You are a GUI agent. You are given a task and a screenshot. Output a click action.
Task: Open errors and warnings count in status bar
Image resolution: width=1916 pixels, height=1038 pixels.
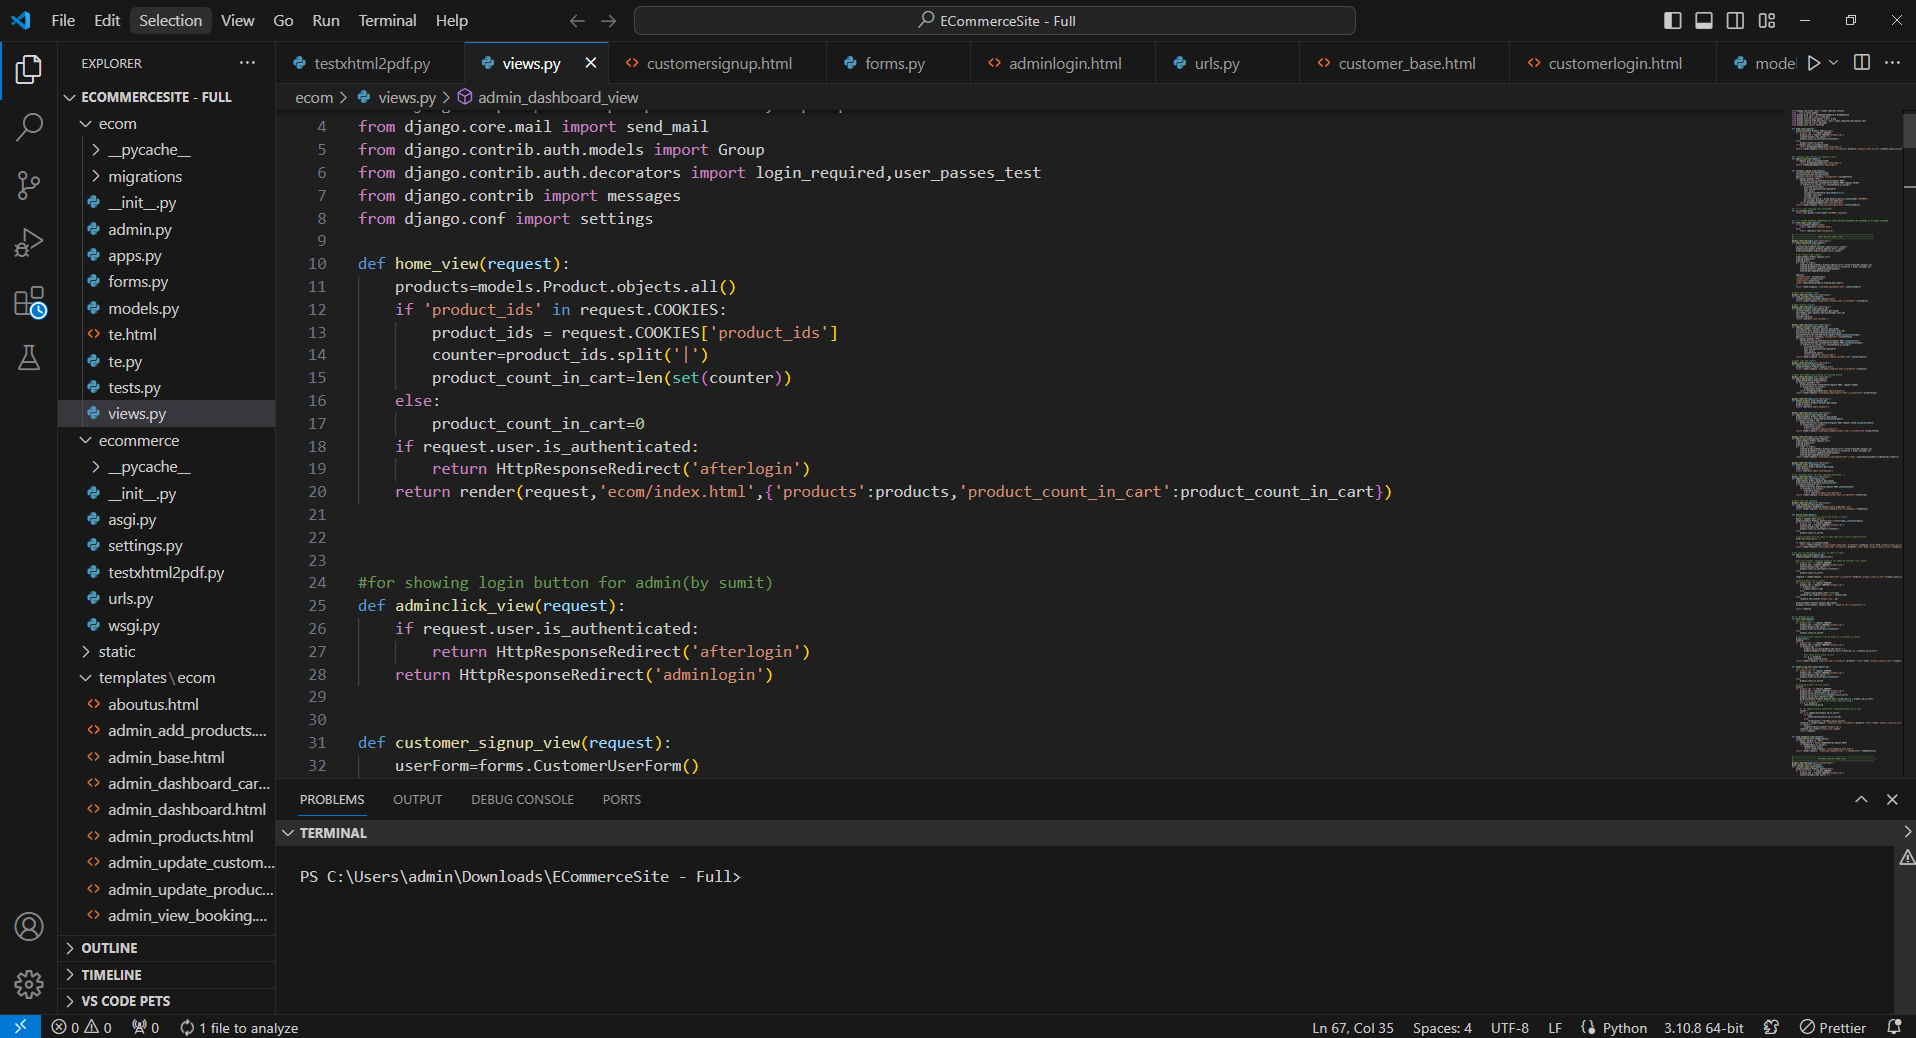click(x=82, y=1027)
